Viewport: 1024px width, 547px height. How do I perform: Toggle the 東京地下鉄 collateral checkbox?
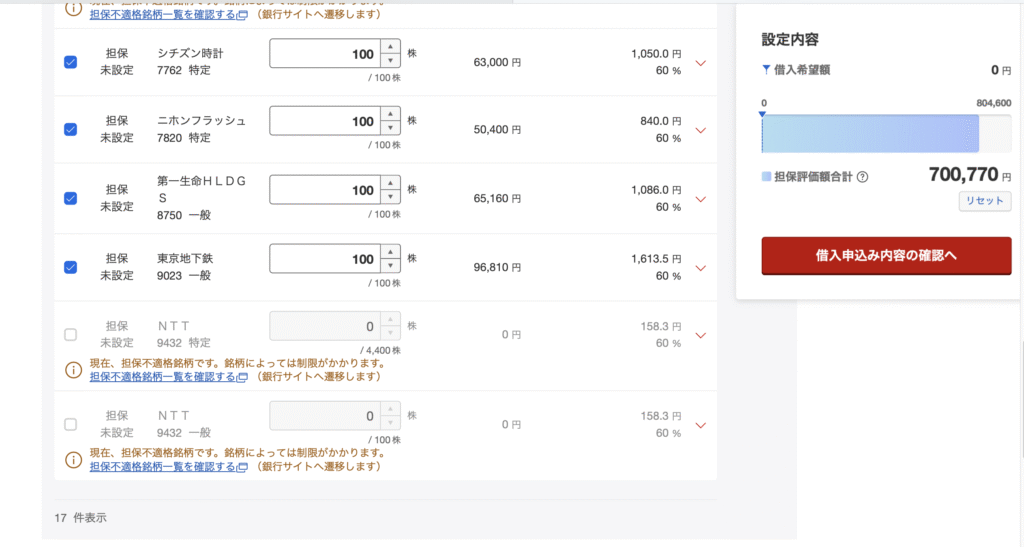[x=70, y=267]
